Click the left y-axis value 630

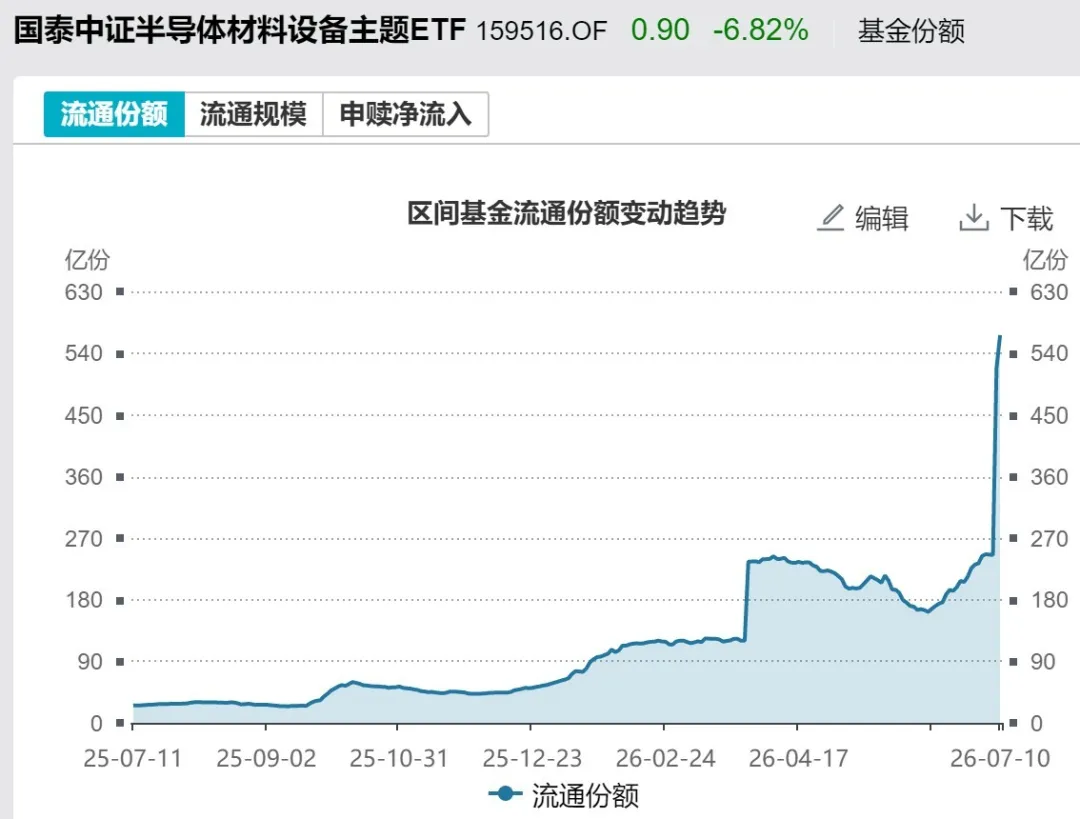83,292
